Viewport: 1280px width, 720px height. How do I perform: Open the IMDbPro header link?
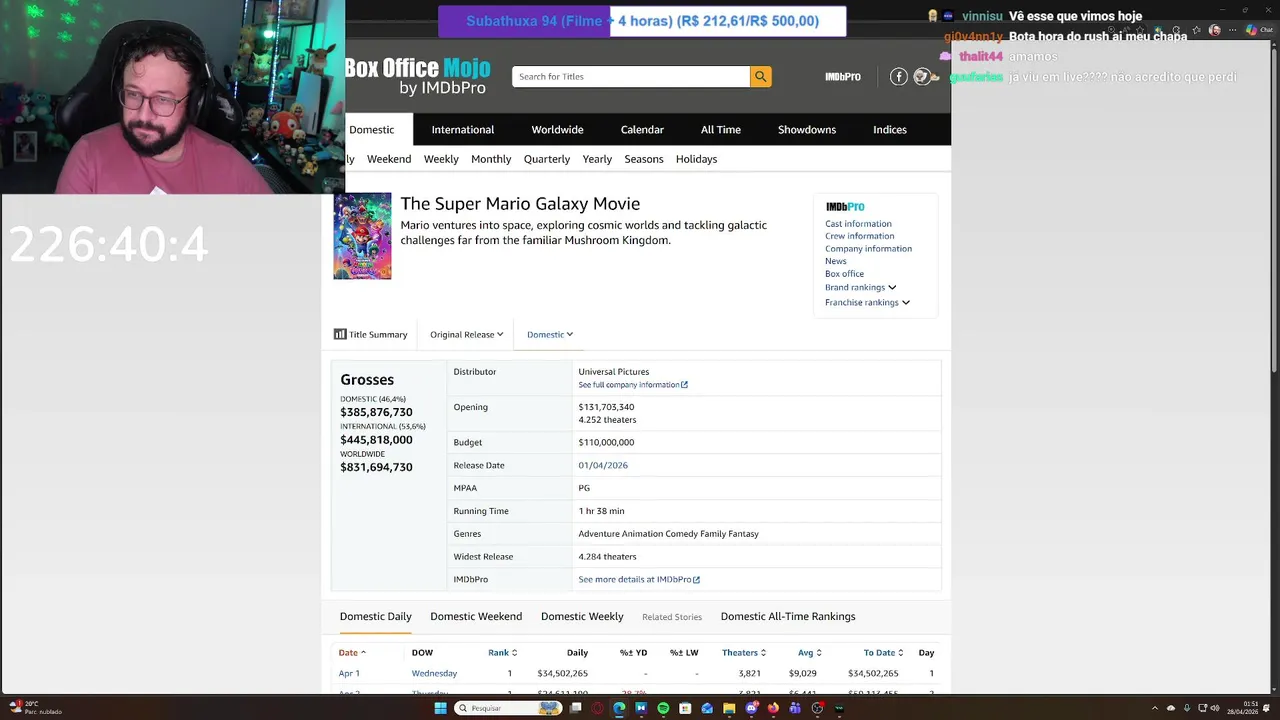point(843,77)
